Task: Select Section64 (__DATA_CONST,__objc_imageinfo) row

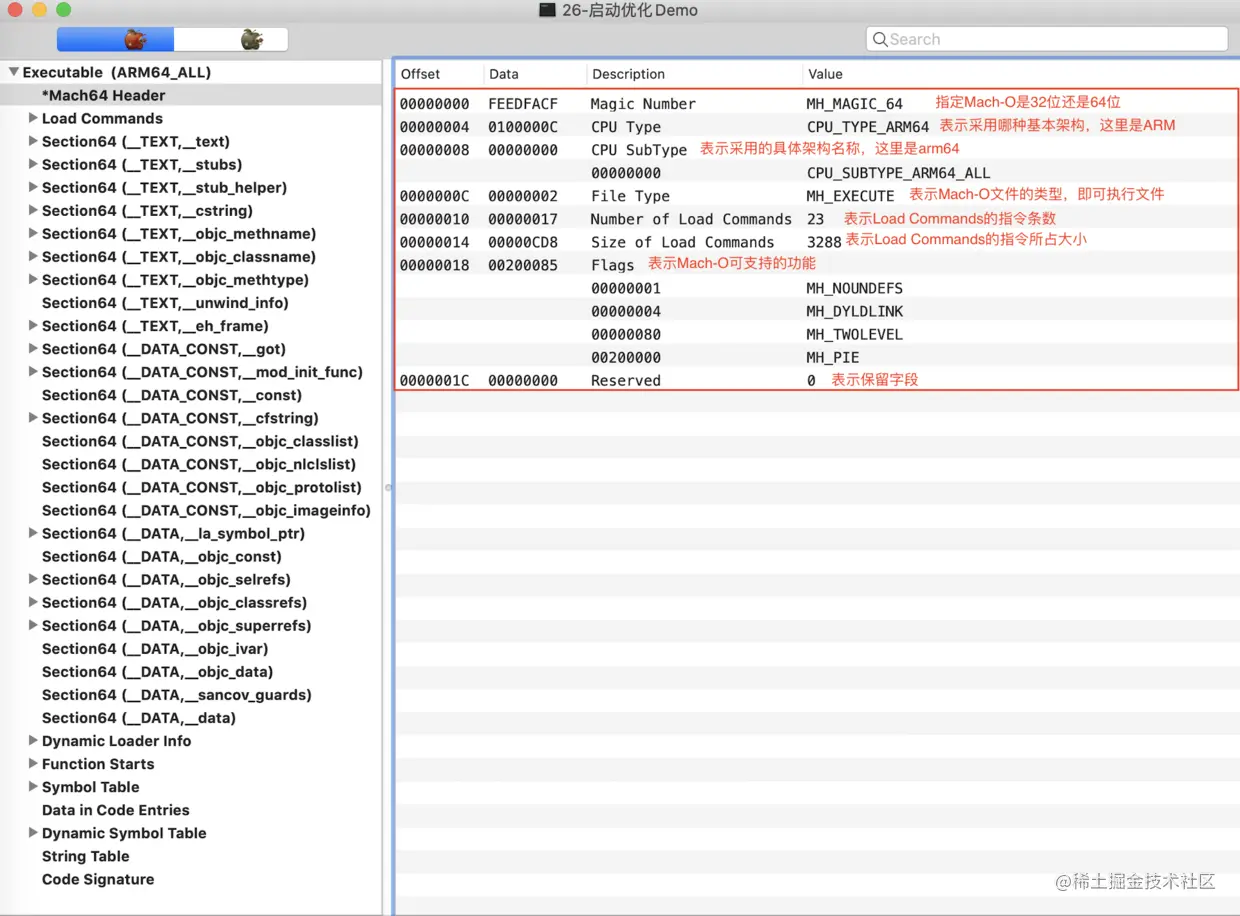Action: tap(190, 509)
